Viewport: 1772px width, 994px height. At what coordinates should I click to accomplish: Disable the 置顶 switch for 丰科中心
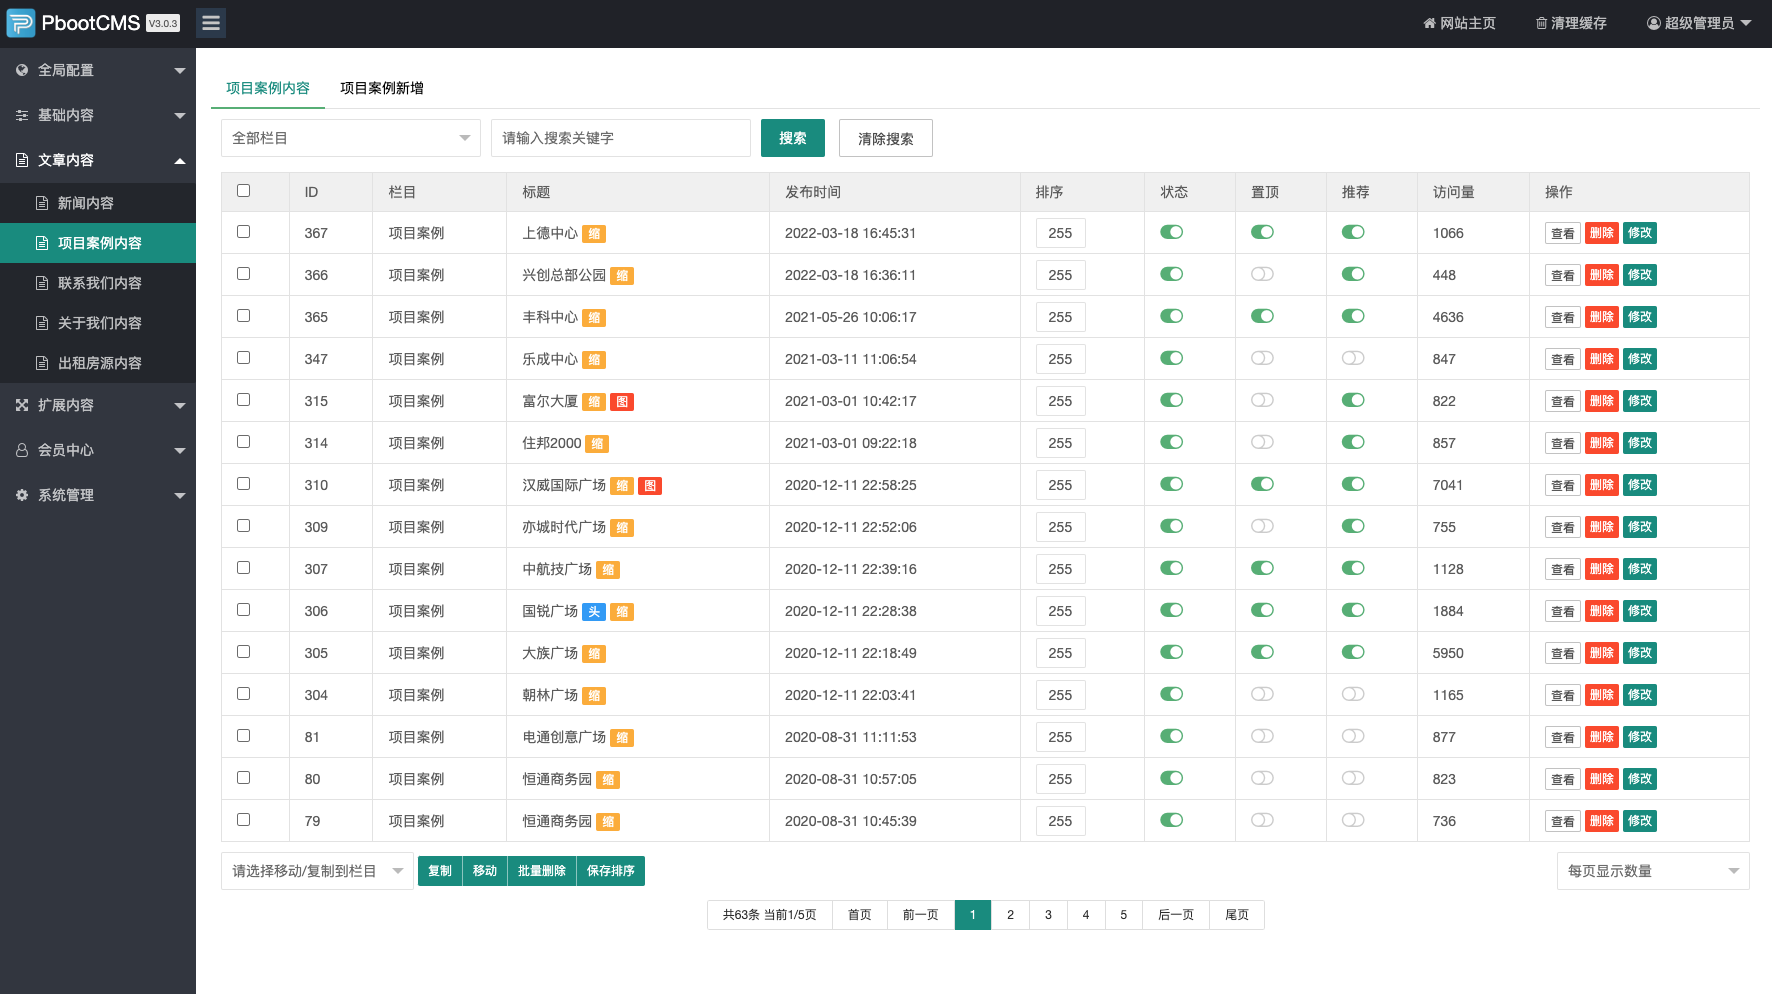click(x=1262, y=316)
